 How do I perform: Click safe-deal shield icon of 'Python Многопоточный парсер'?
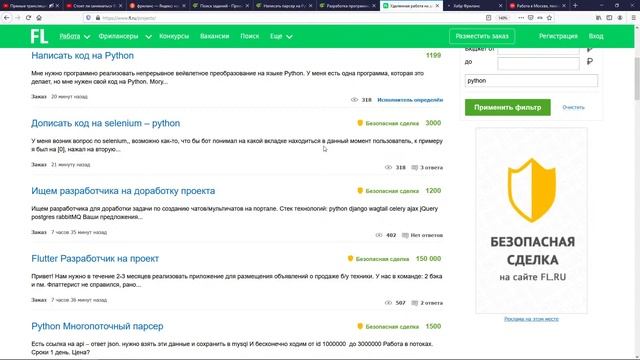pyautogui.click(x=360, y=326)
